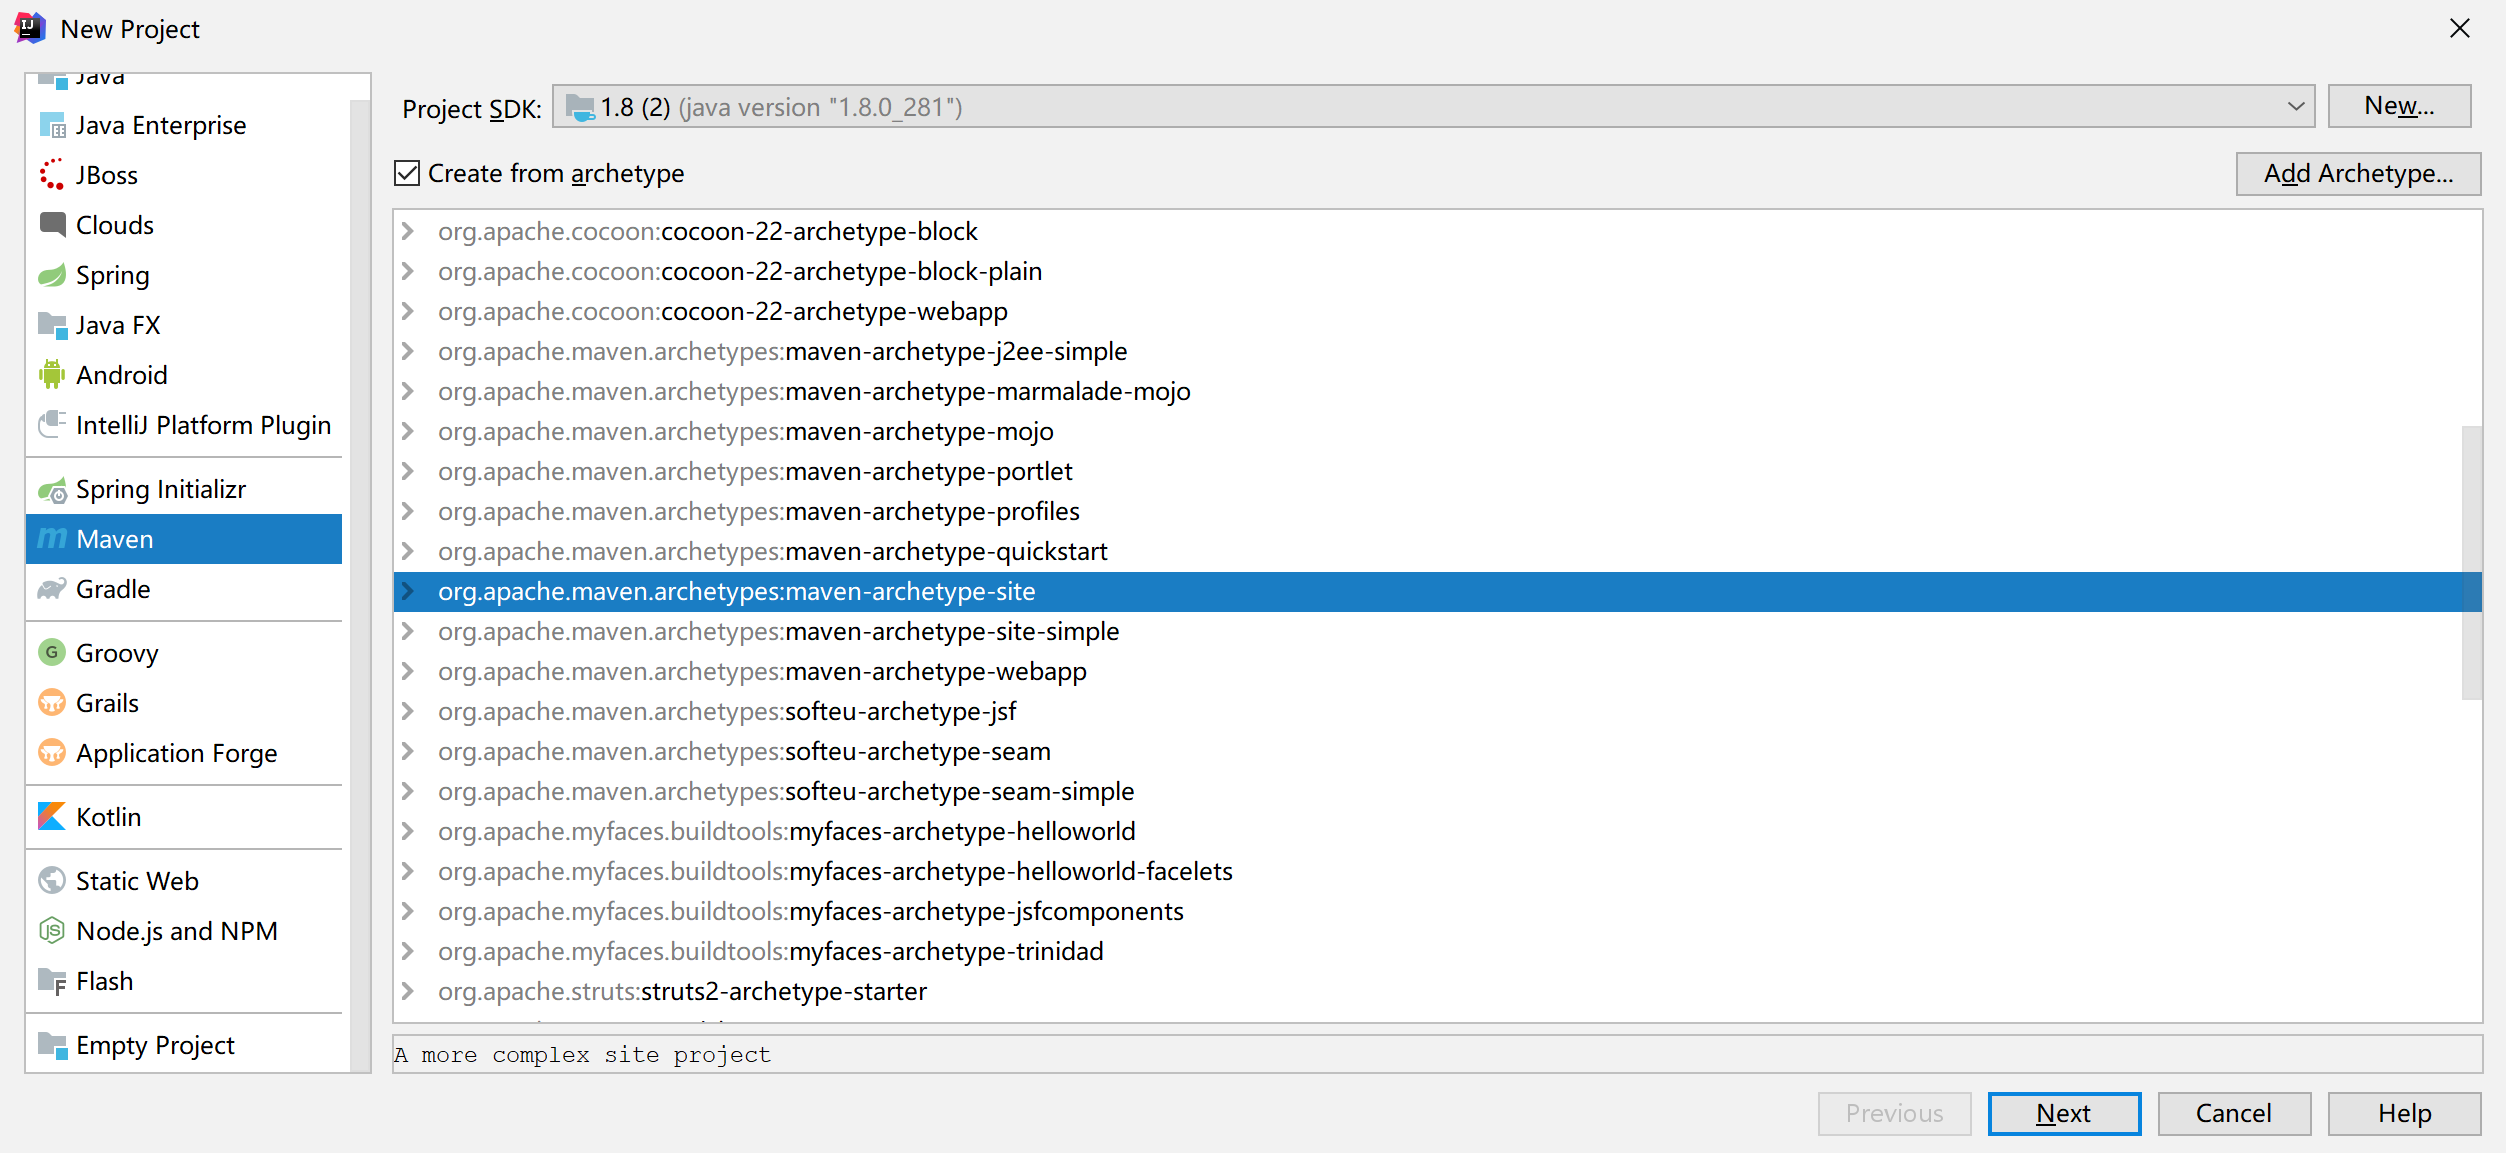The width and height of the screenshot is (2506, 1153).
Task: Select Java Enterprise project type
Action: pyautogui.click(x=184, y=125)
